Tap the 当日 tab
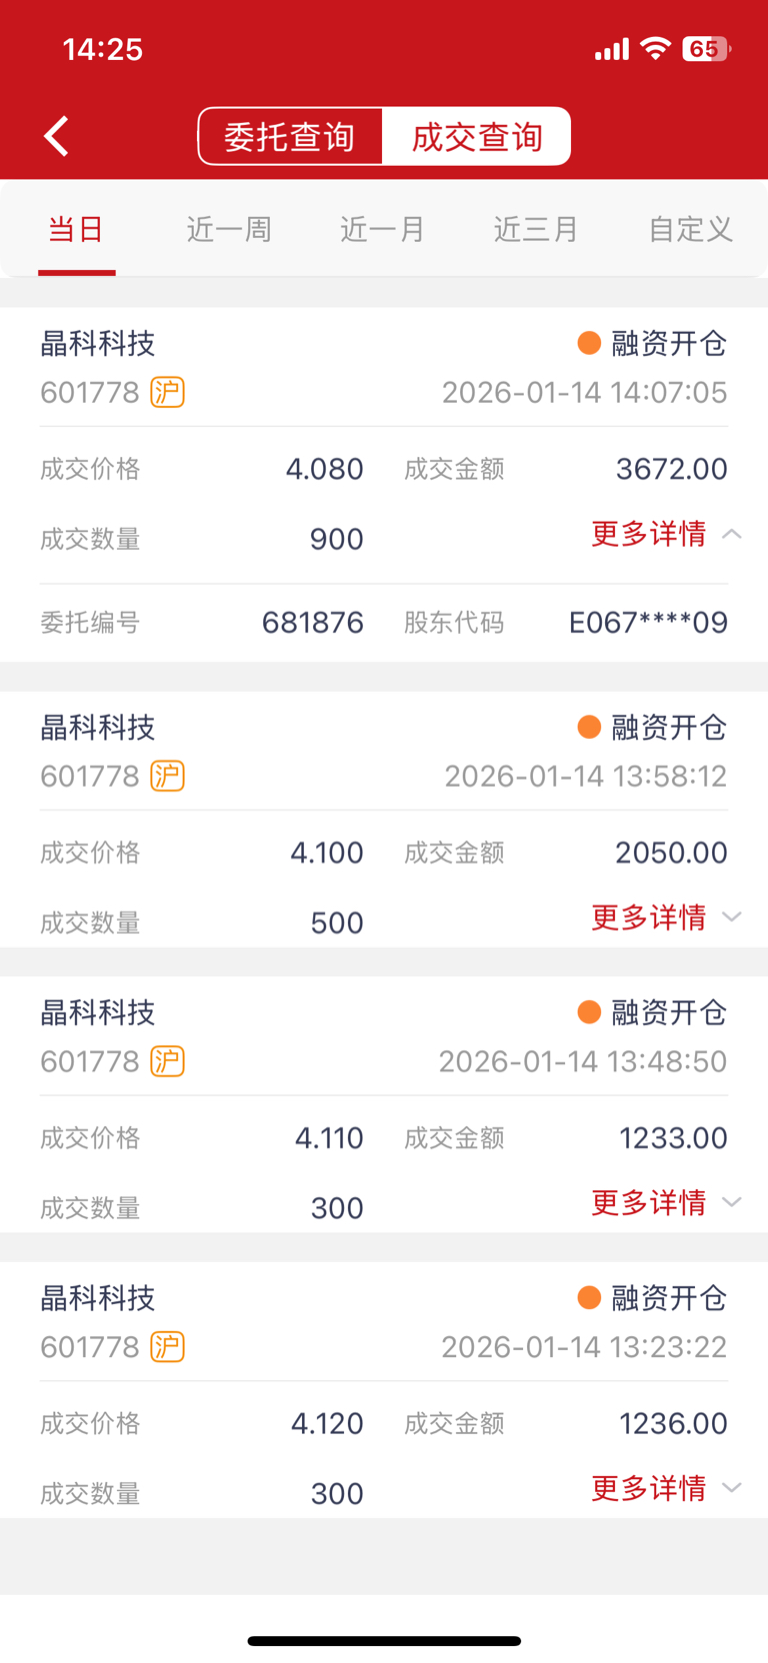The width and height of the screenshot is (768, 1663). point(76,229)
